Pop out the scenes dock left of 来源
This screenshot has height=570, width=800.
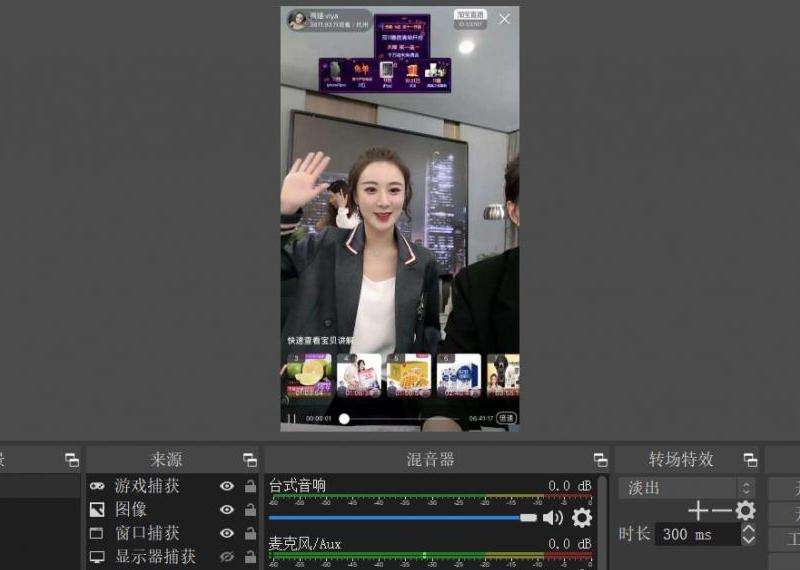point(72,460)
